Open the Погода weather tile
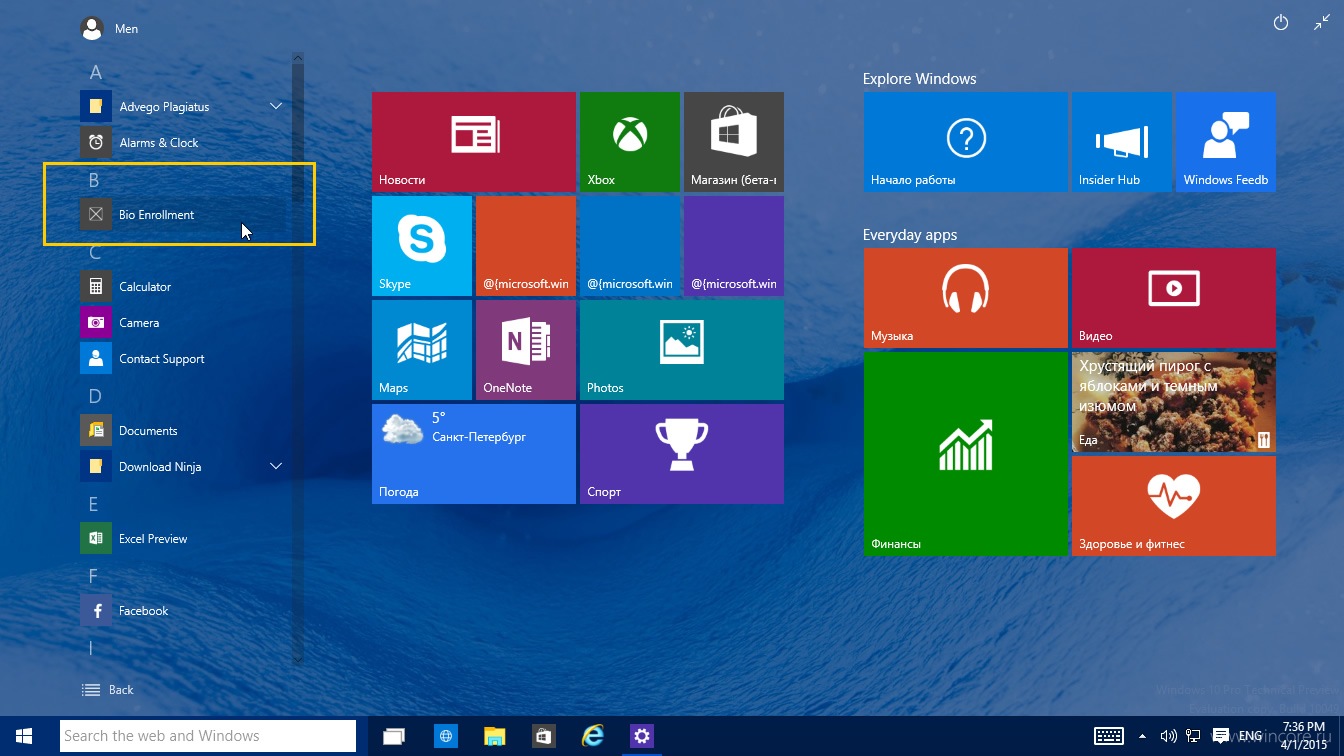Image resolution: width=1344 pixels, height=756 pixels. (x=474, y=454)
